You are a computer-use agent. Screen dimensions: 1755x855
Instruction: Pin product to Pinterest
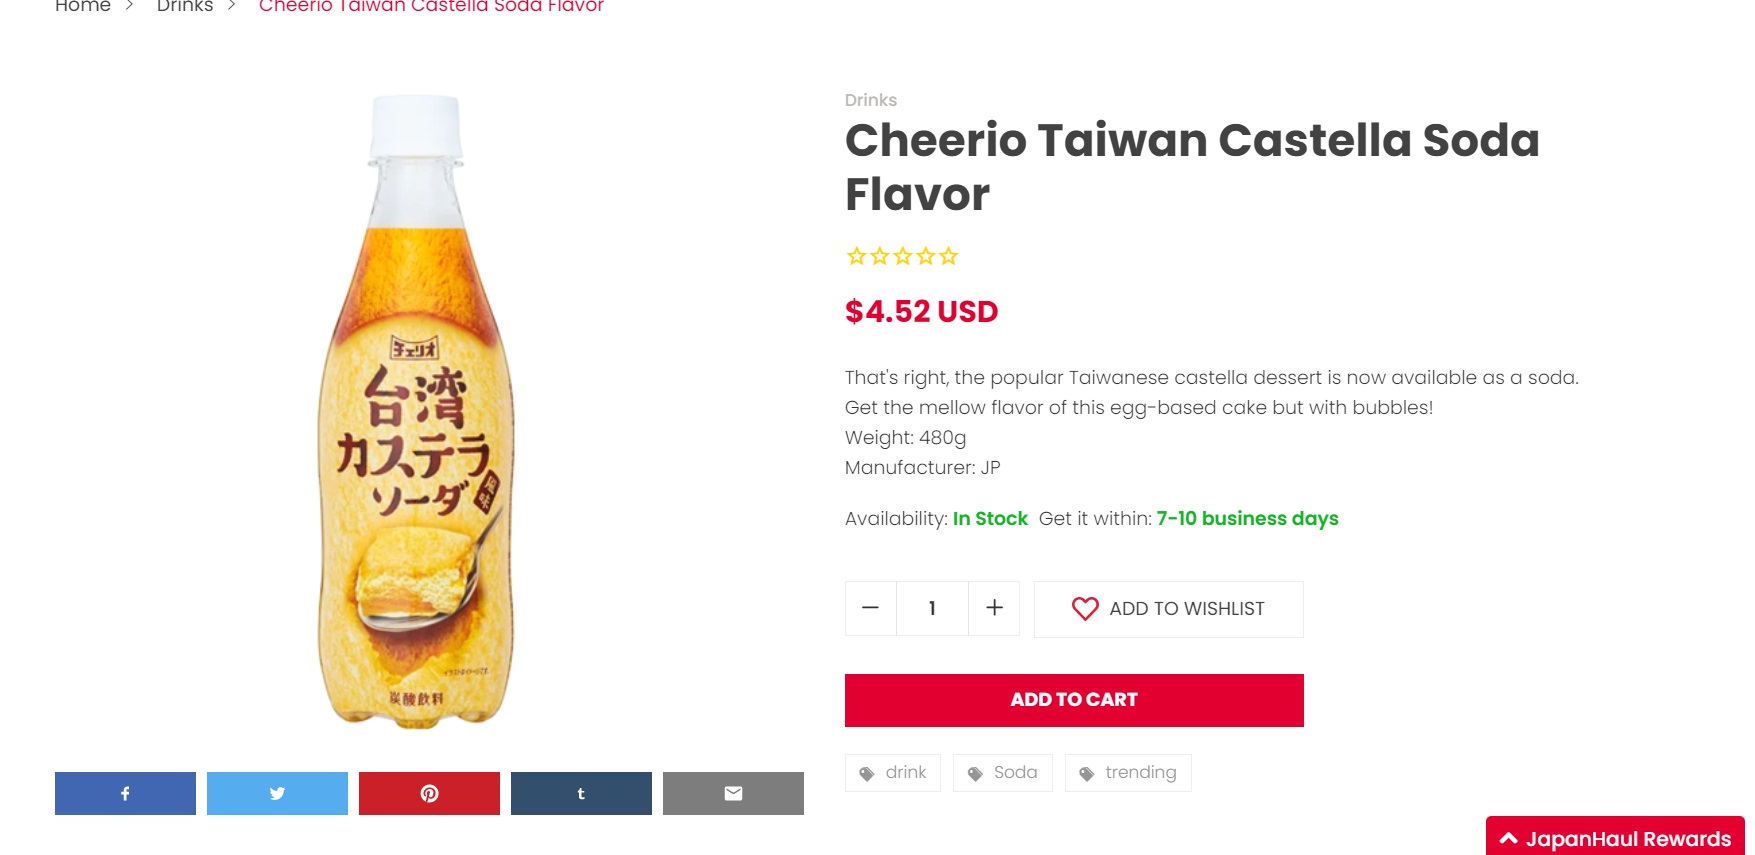click(429, 793)
